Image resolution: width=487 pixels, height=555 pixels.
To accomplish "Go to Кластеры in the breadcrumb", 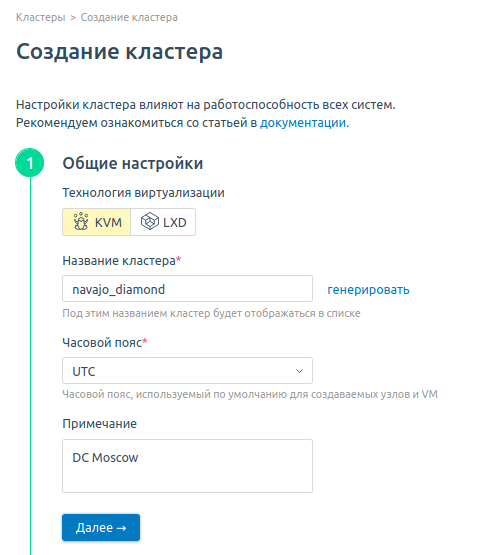I will (41, 17).
